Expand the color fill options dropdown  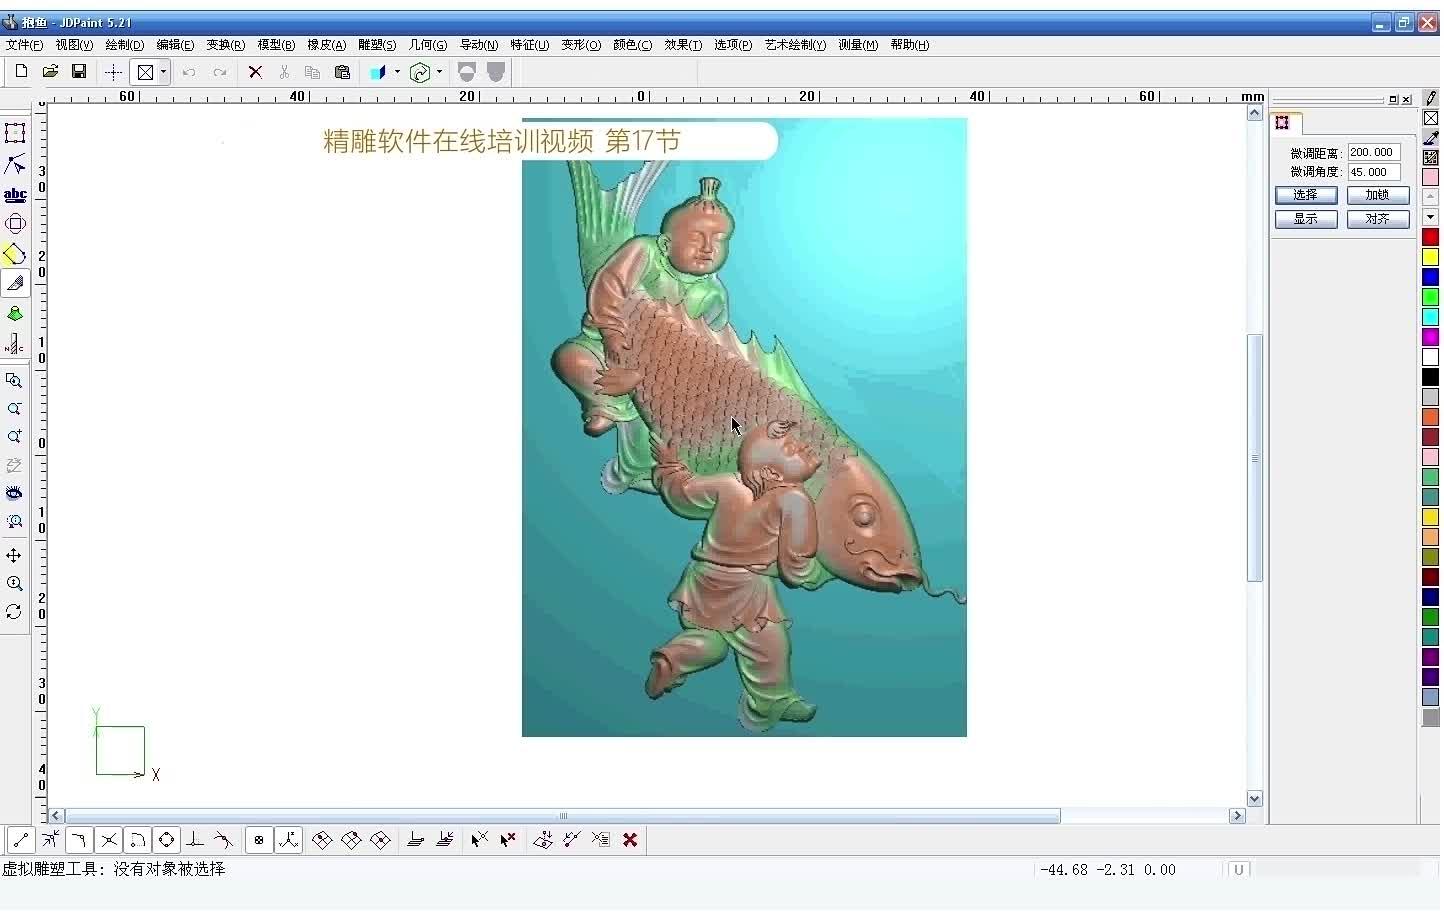click(397, 71)
